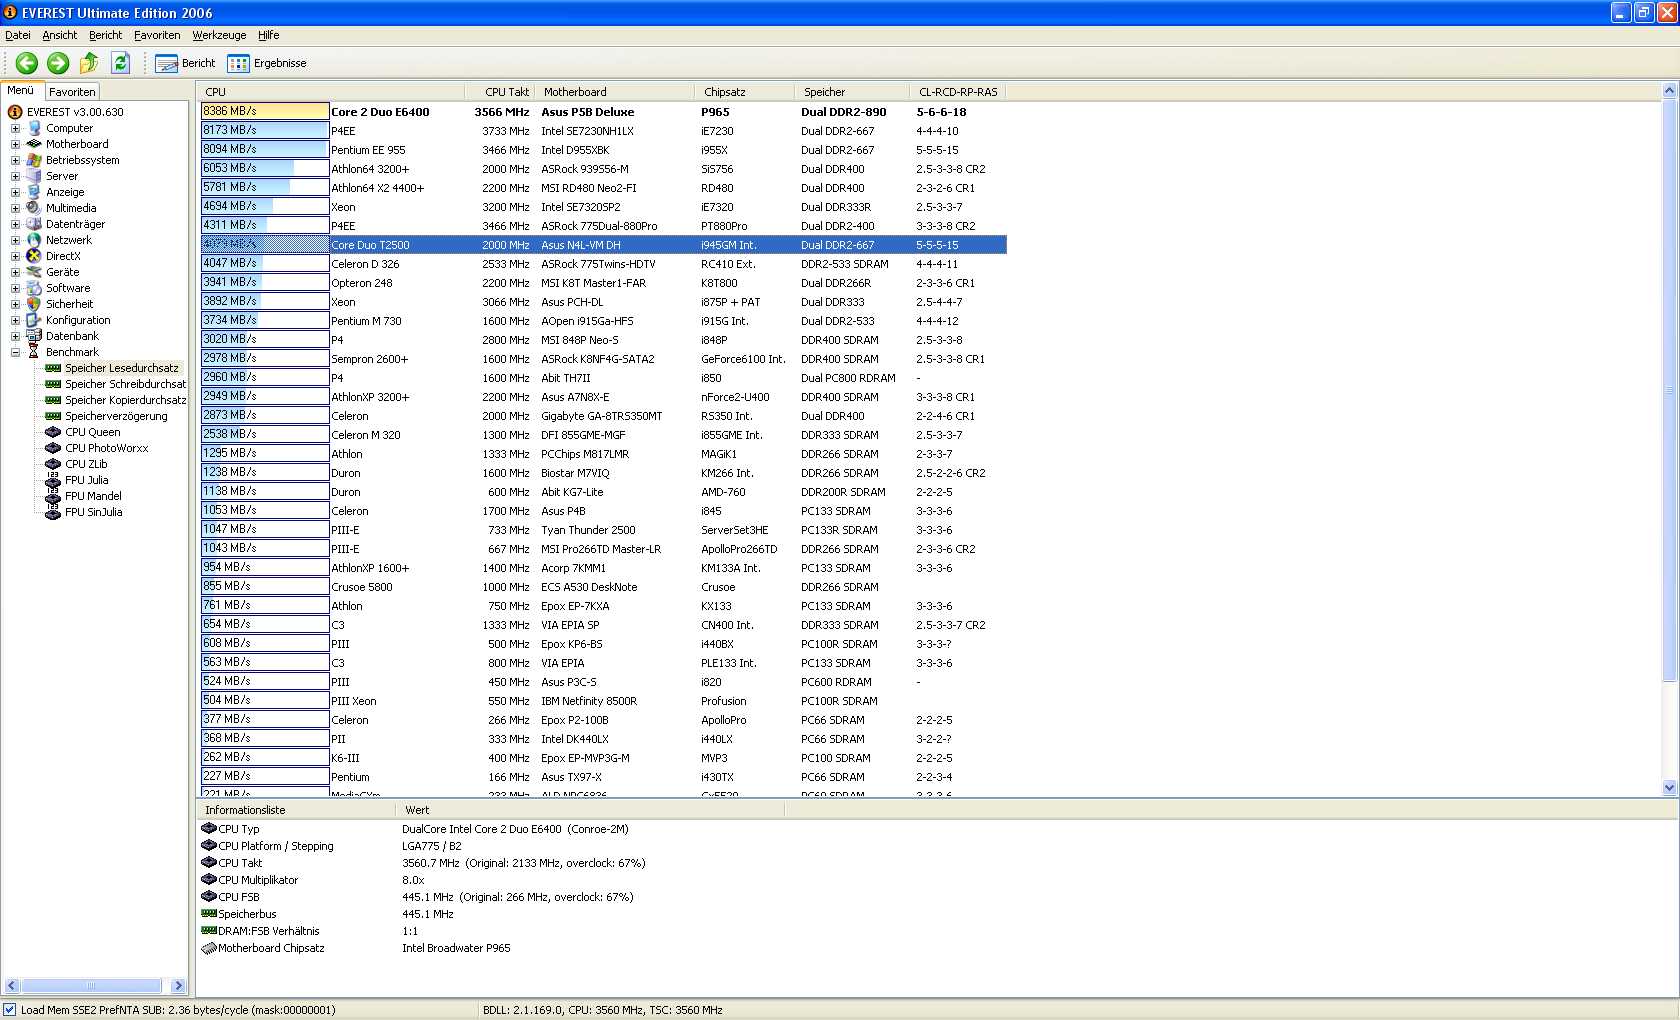The height and width of the screenshot is (1020, 1680).
Task: Switch to the Favoriten sidebar tab
Action: pos(72,91)
